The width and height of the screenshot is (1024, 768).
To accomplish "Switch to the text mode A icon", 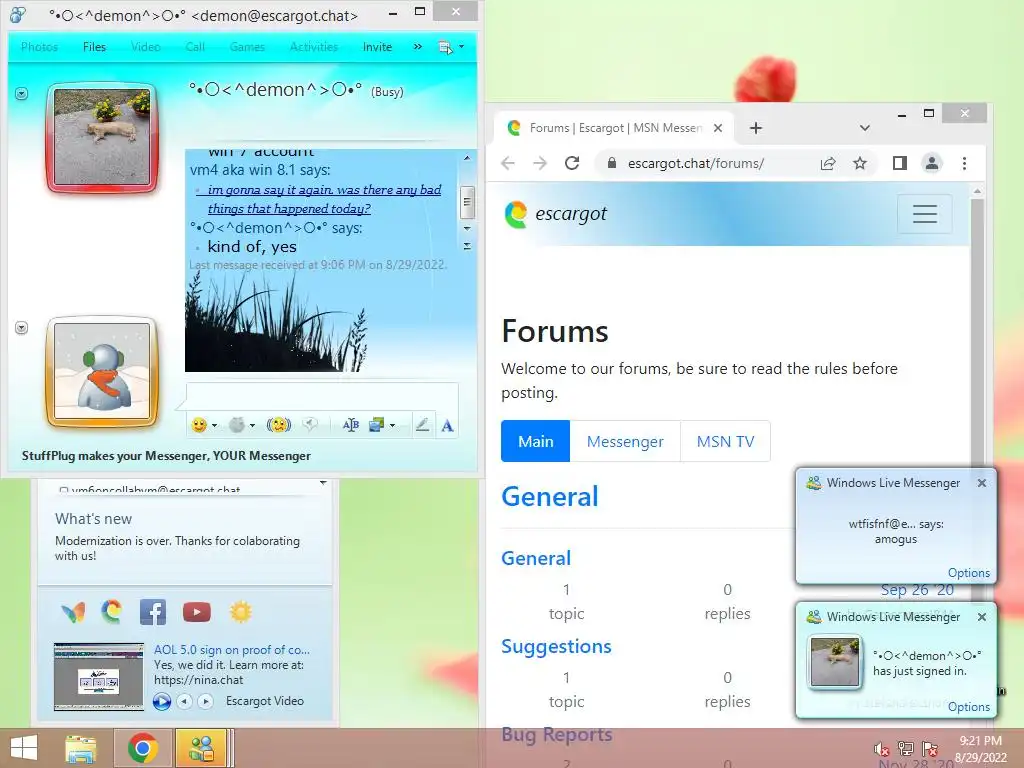I will pyautogui.click(x=447, y=426).
